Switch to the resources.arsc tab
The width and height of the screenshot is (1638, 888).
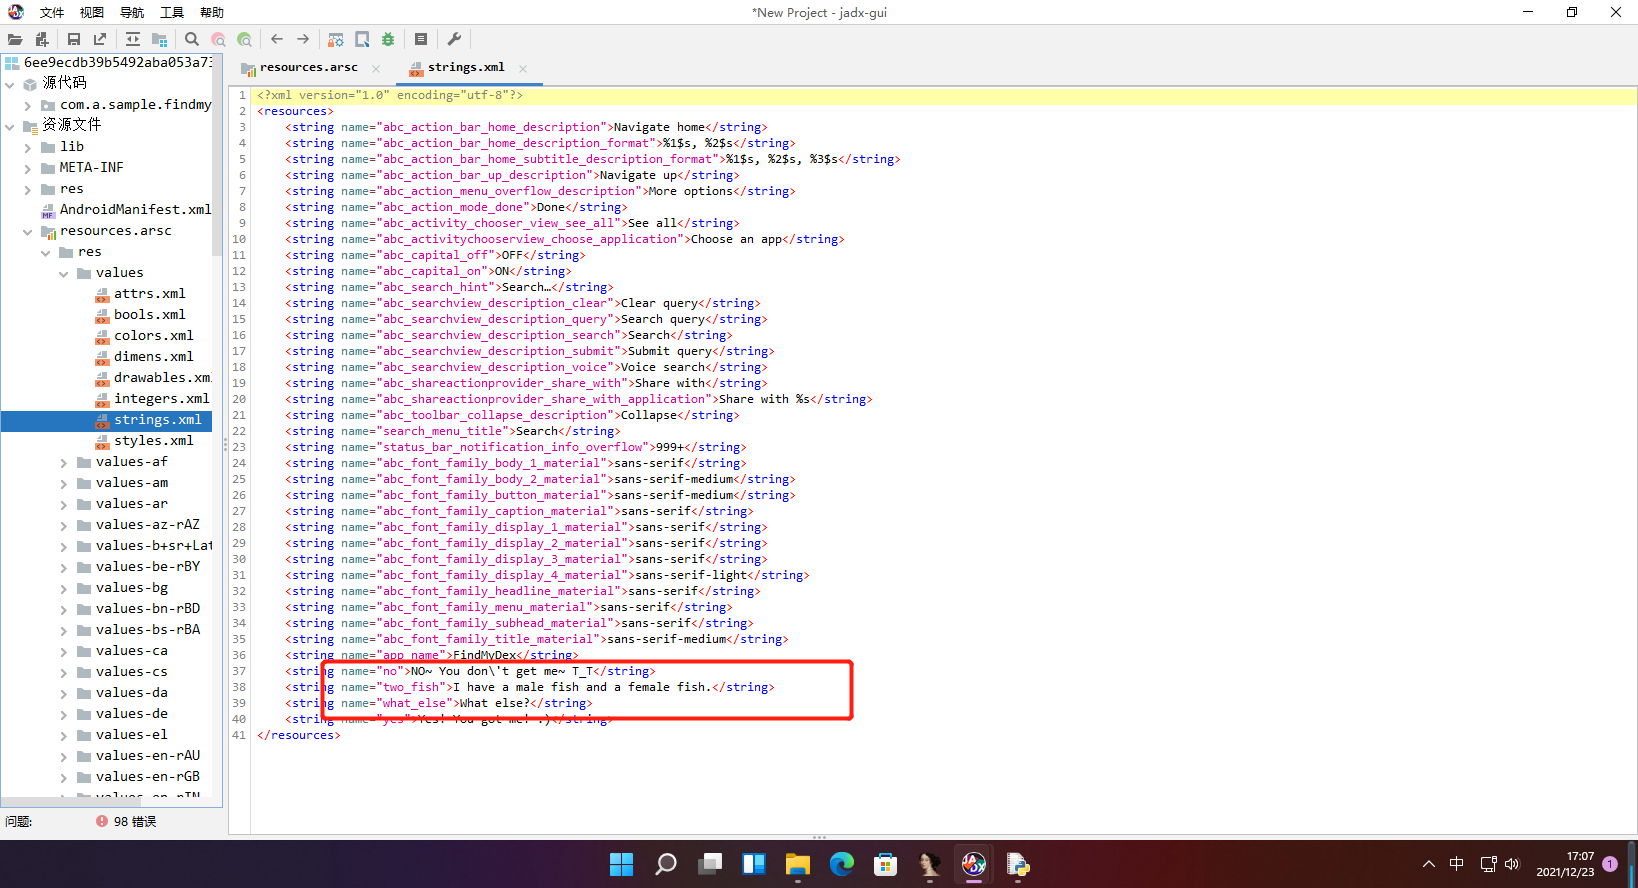pyautogui.click(x=308, y=68)
